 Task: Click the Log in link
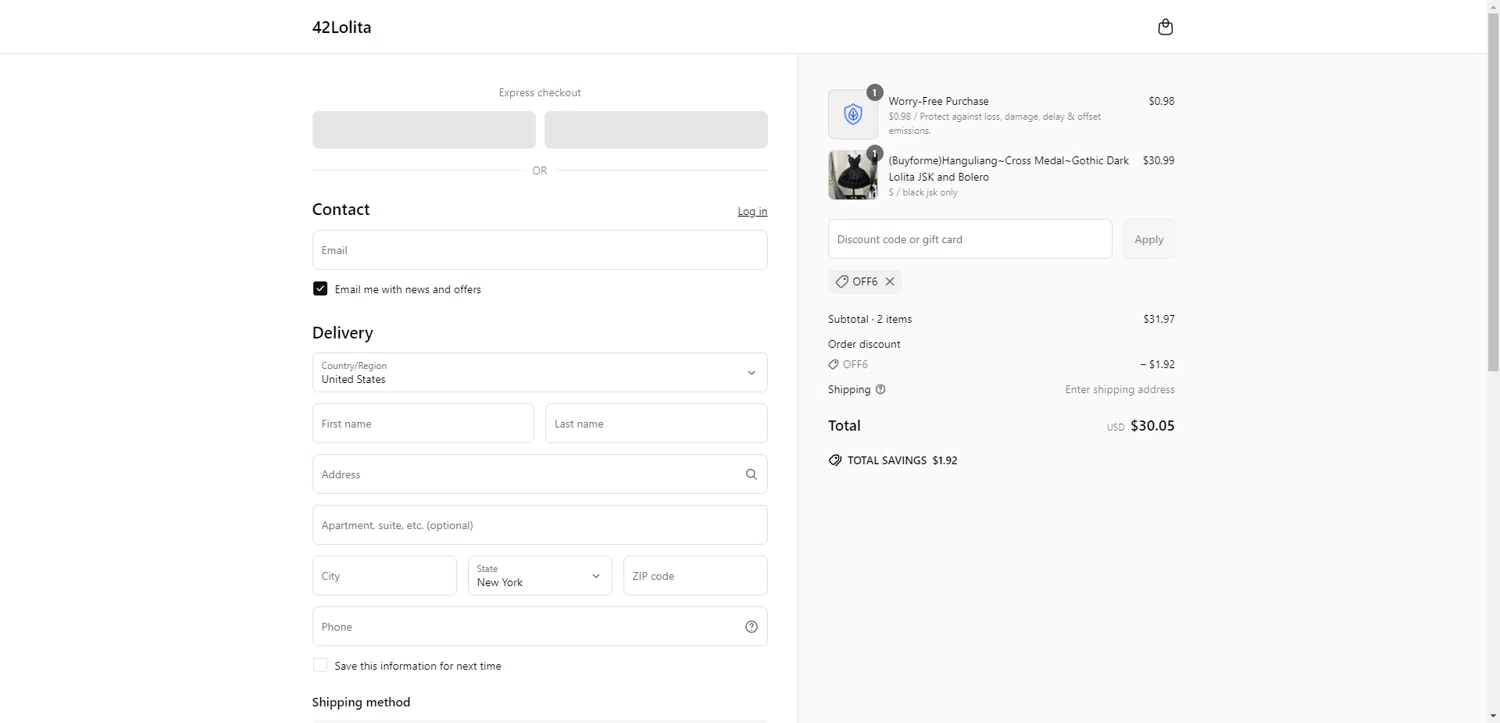(x=752, y=212)
